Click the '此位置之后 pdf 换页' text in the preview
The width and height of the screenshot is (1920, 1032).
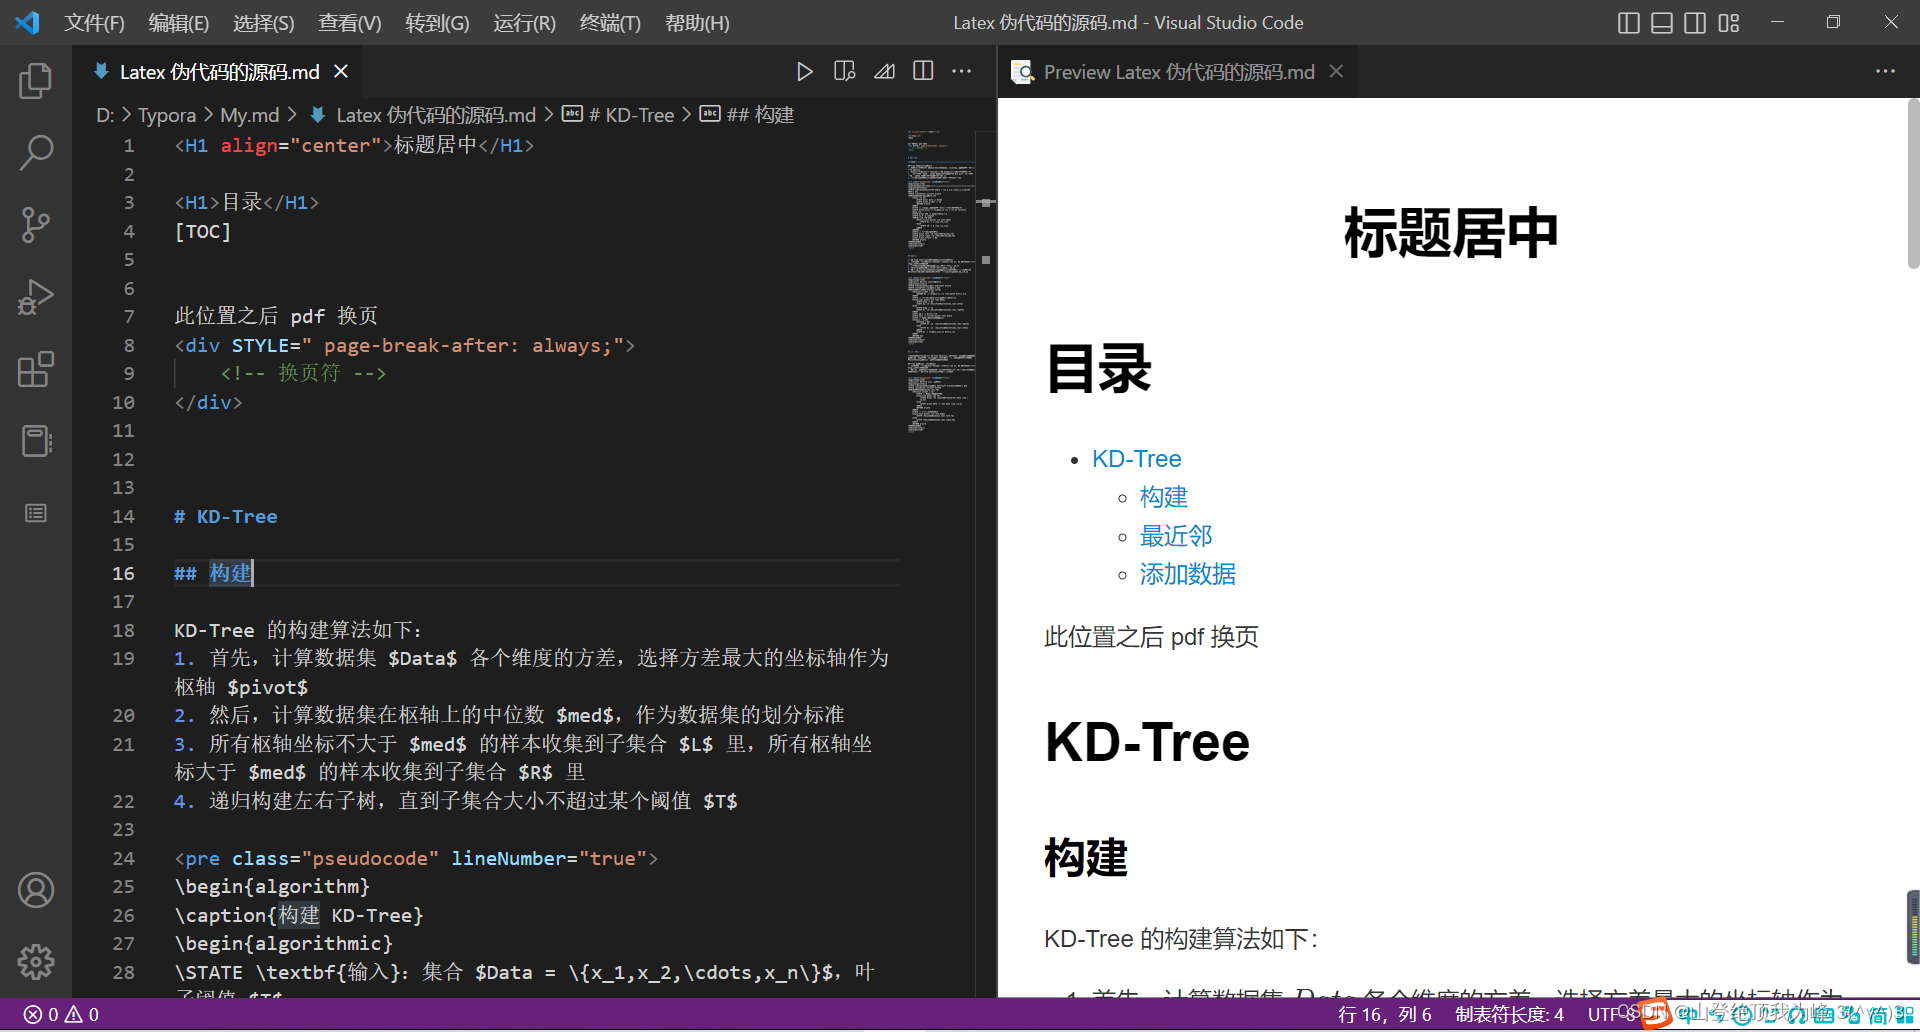1151,637
